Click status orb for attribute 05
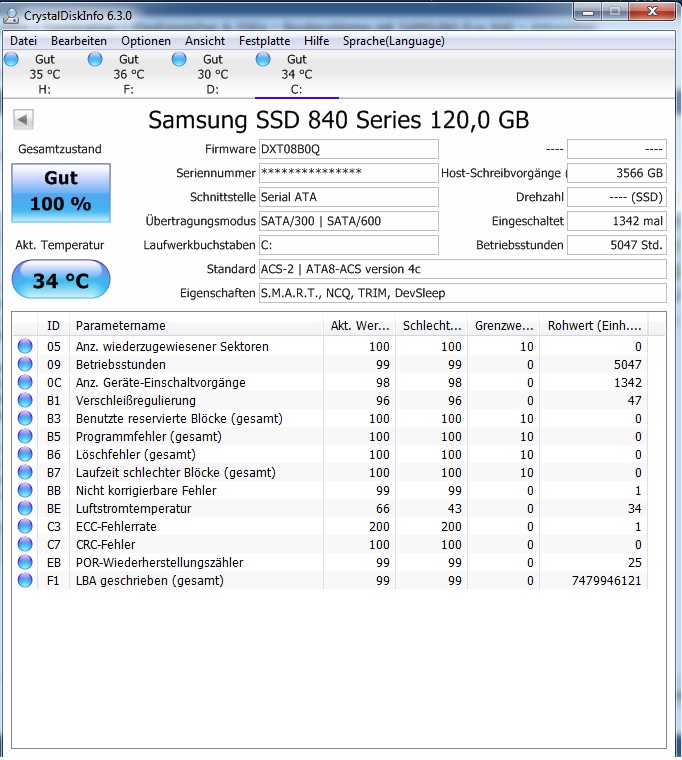Viewport: 682px width, 760px height. (25, 346)
